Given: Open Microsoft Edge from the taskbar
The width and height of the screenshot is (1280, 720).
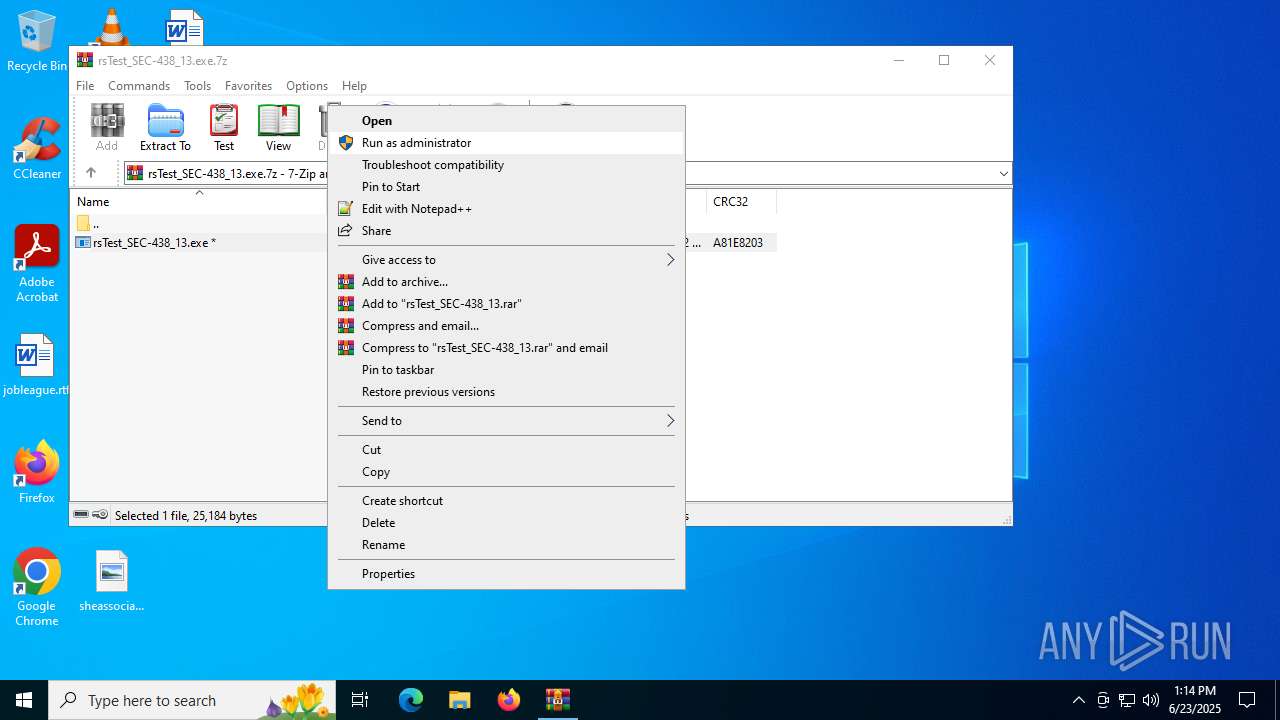Looking at the screenshot, I should [x=411, y=700].
